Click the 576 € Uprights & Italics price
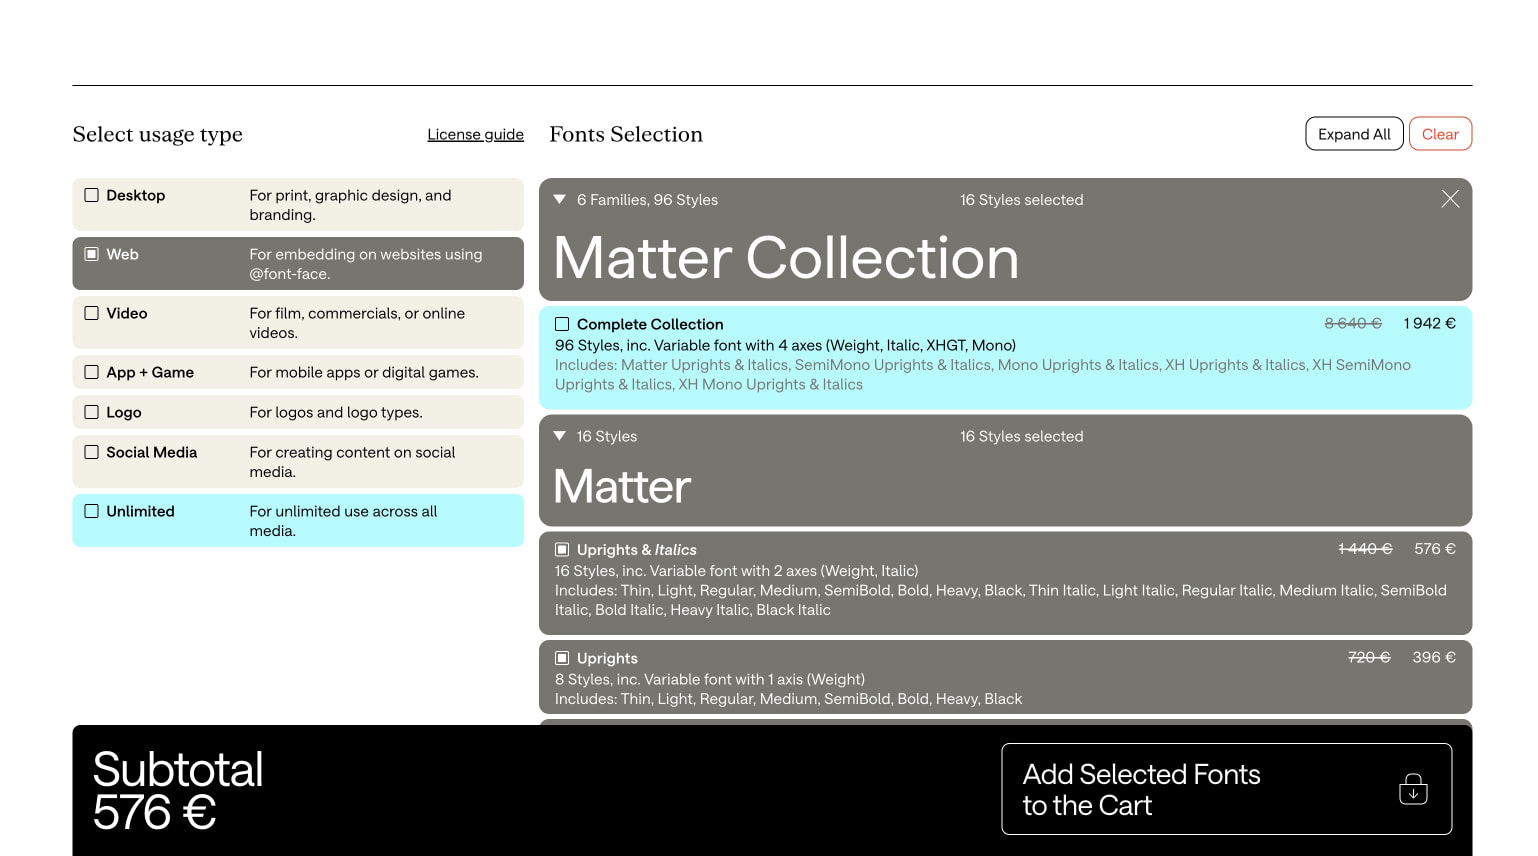This screenshot has width=1538, height=856. [1435, 549]
